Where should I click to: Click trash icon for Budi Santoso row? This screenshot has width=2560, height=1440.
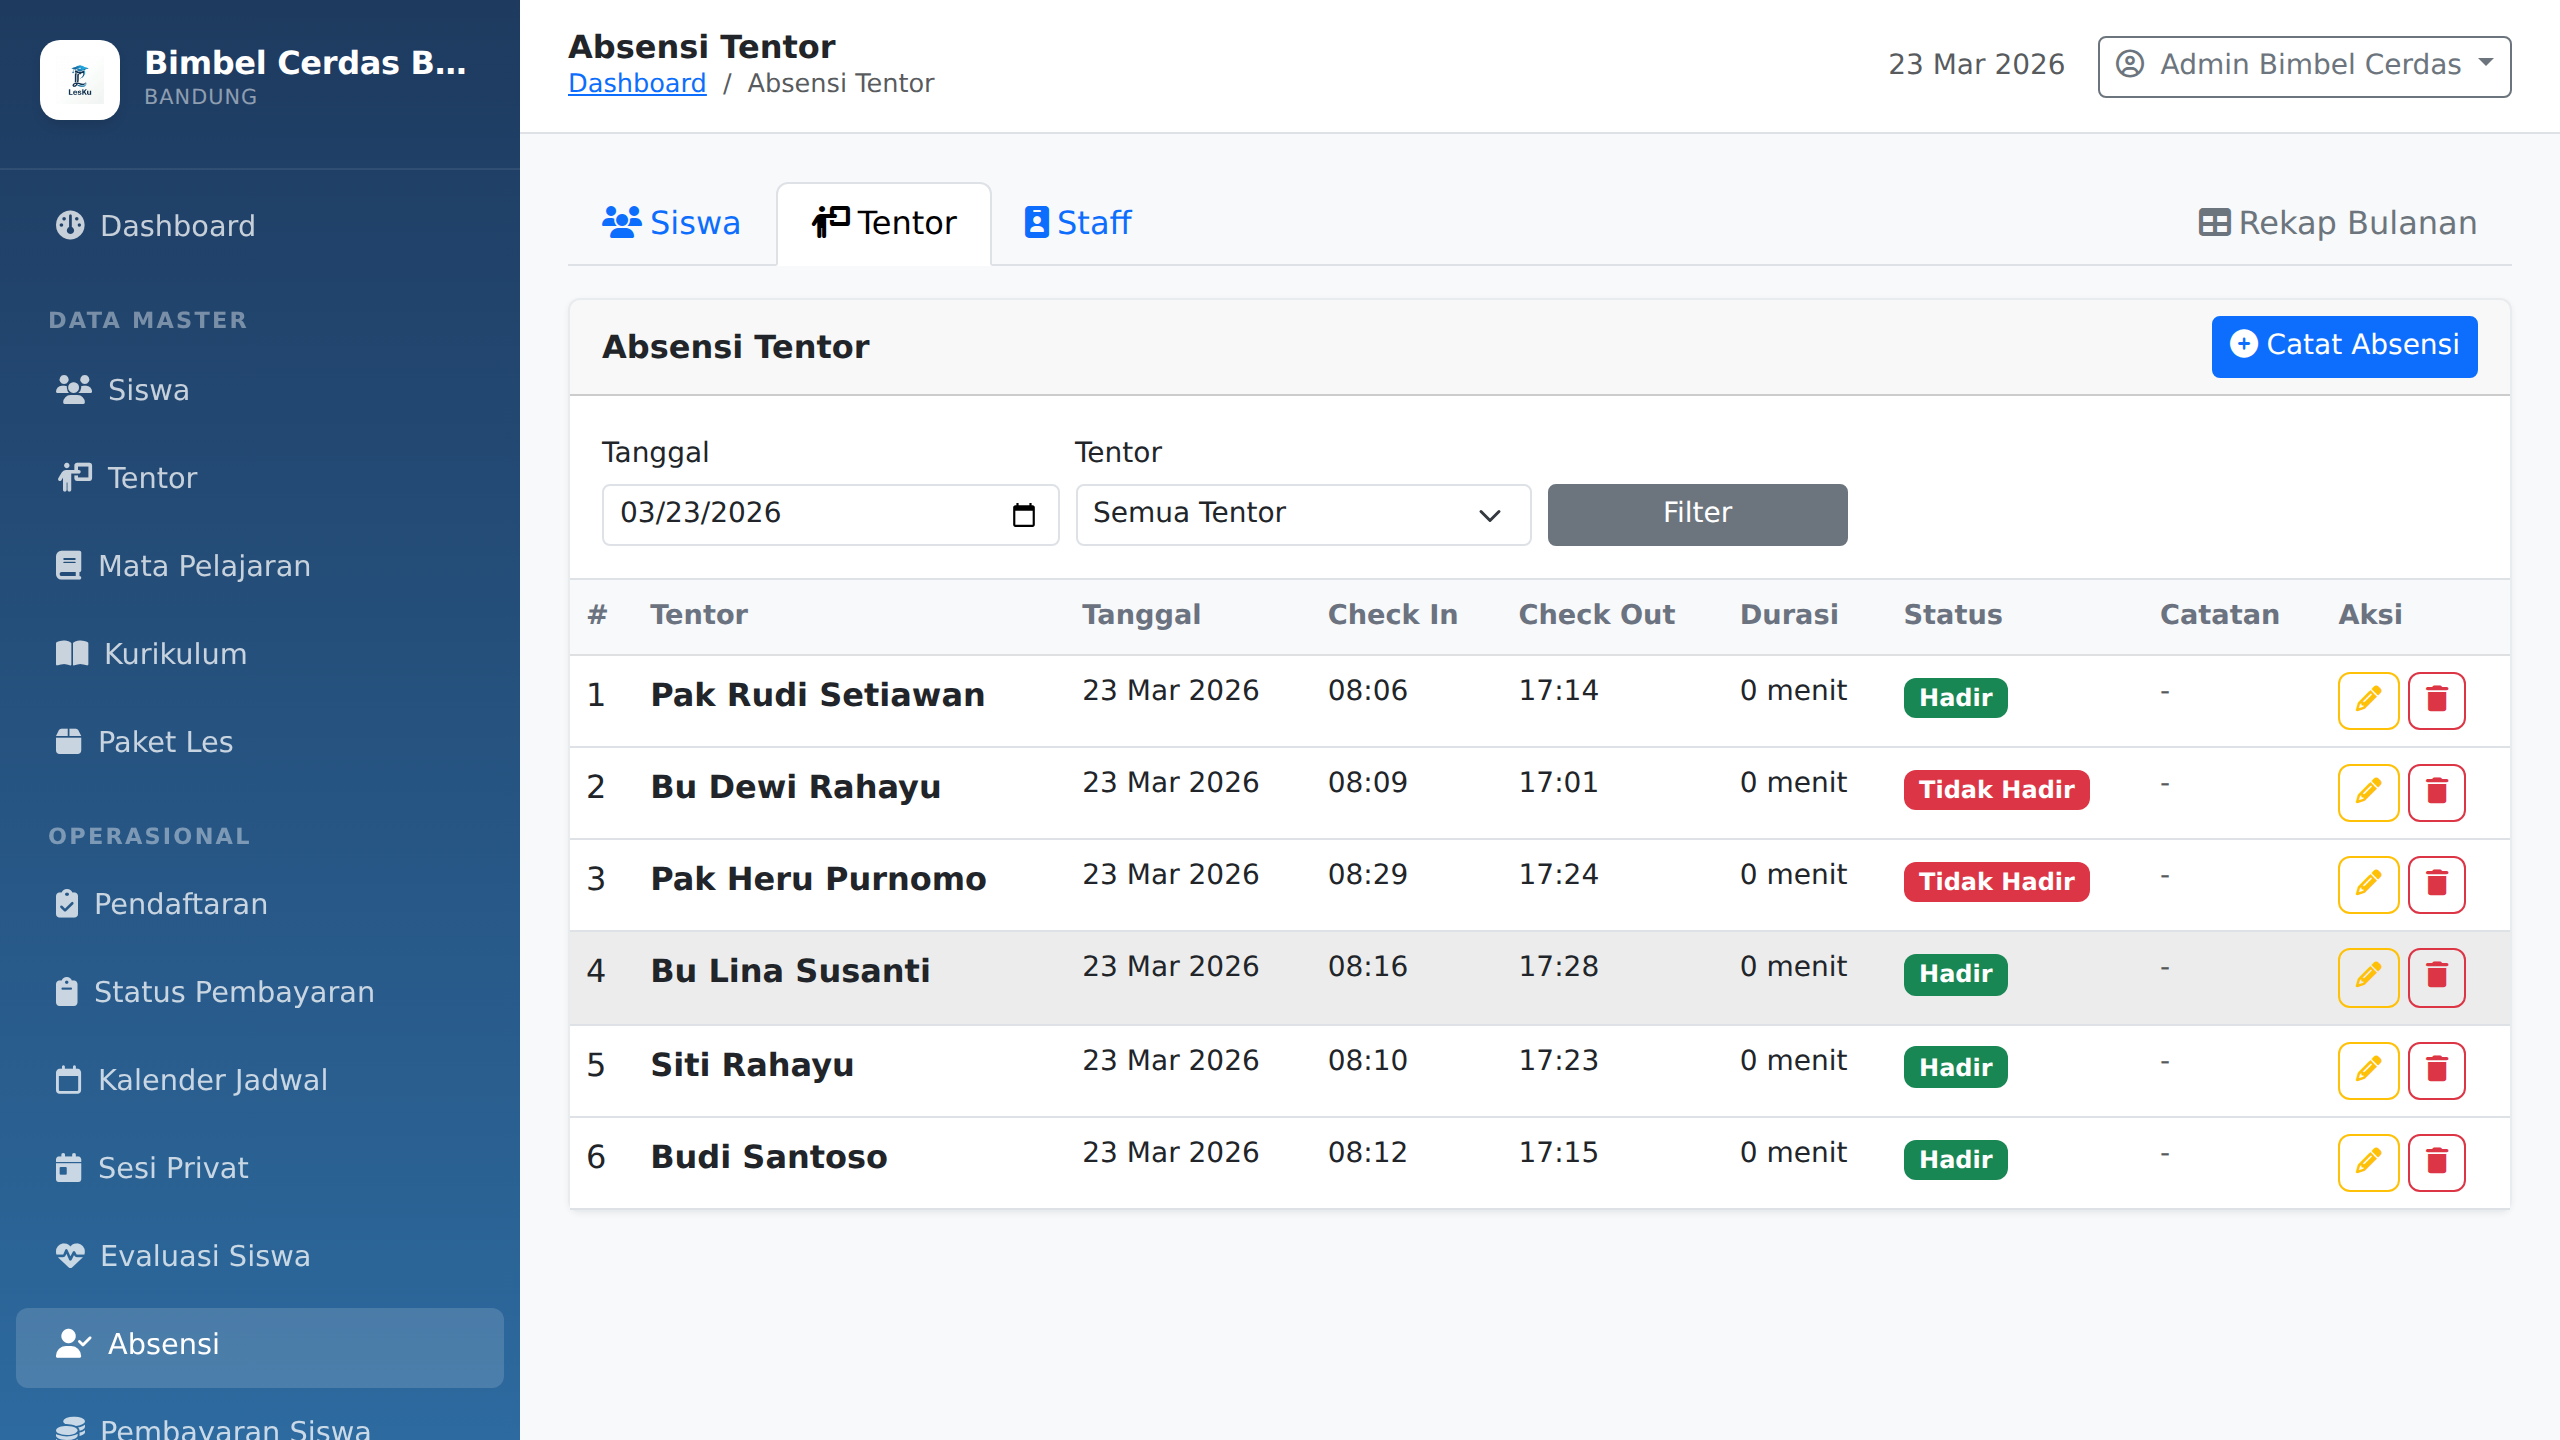(x=2436, y=1162)
